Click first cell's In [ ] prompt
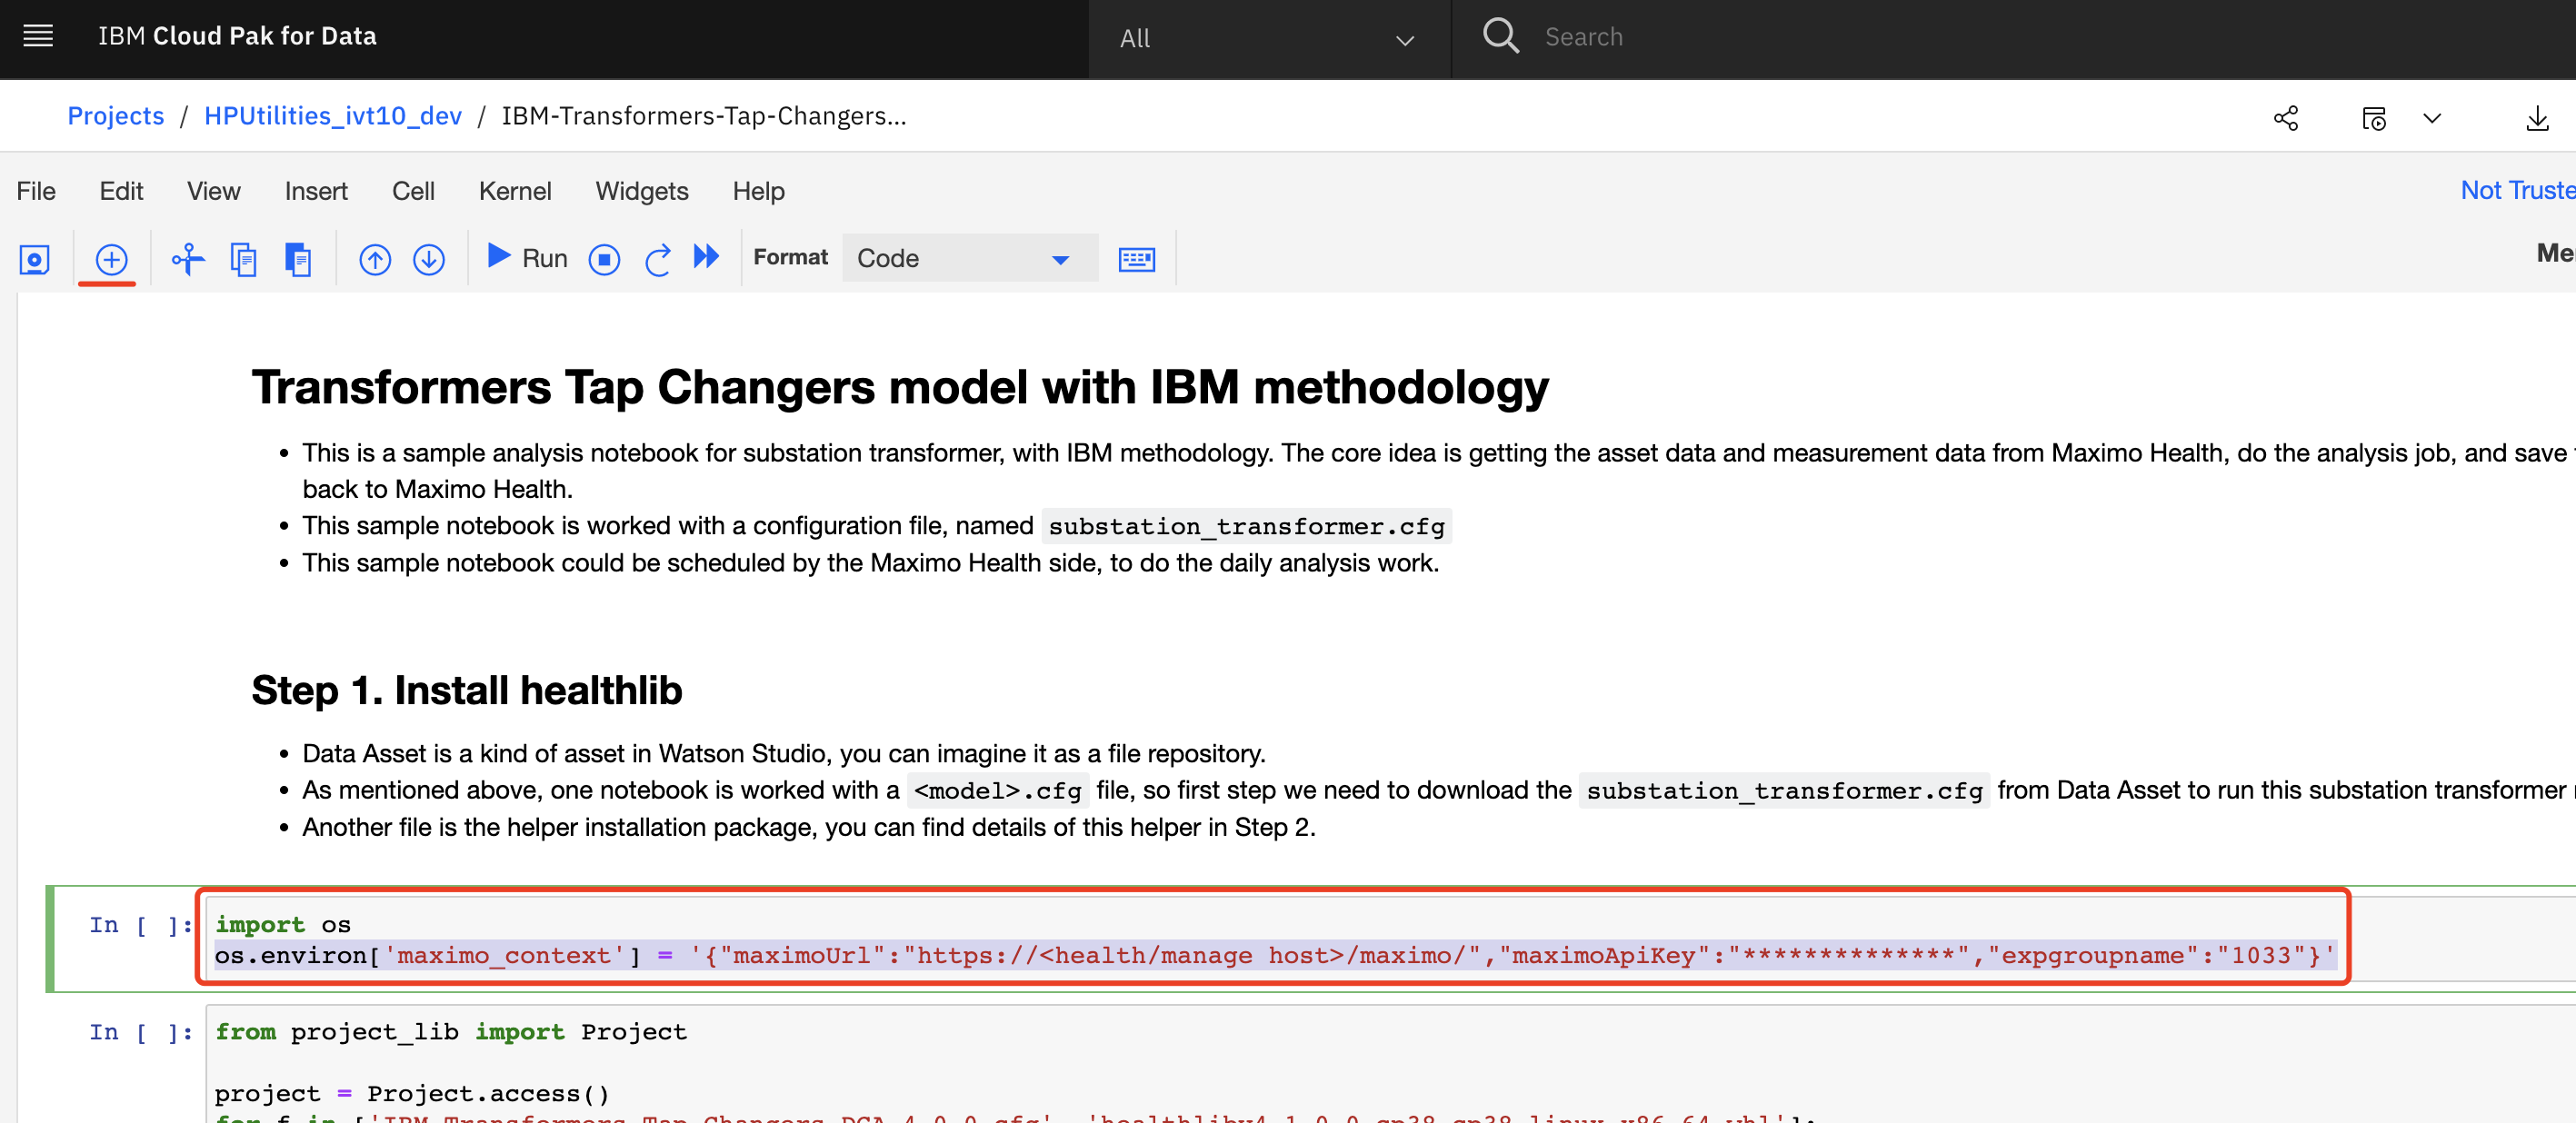 click(140, 925)
